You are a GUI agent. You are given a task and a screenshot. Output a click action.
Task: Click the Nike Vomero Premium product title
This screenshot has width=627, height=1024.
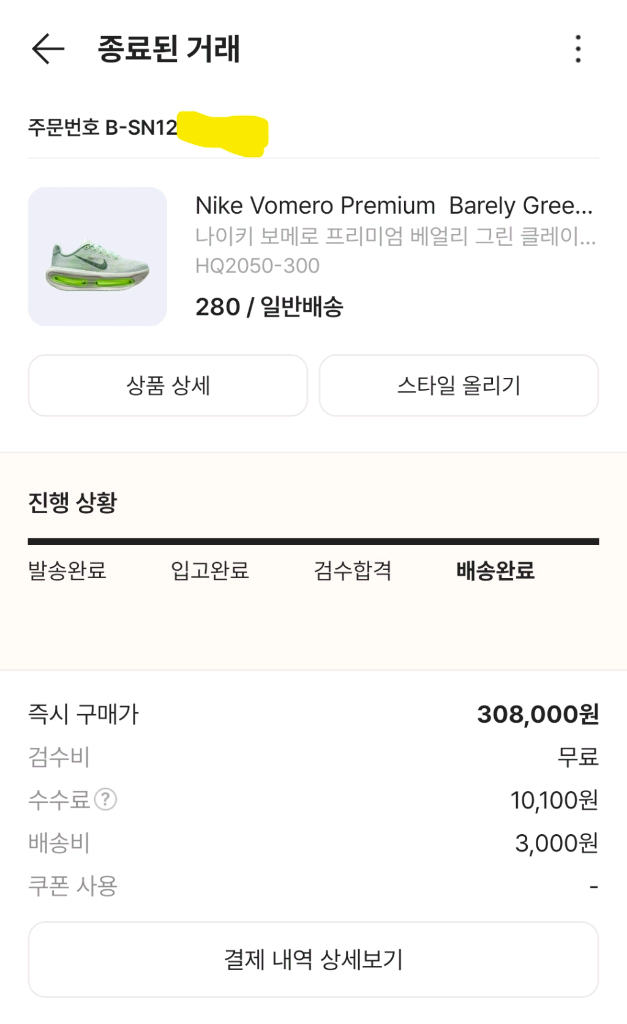tap(395, 206)
